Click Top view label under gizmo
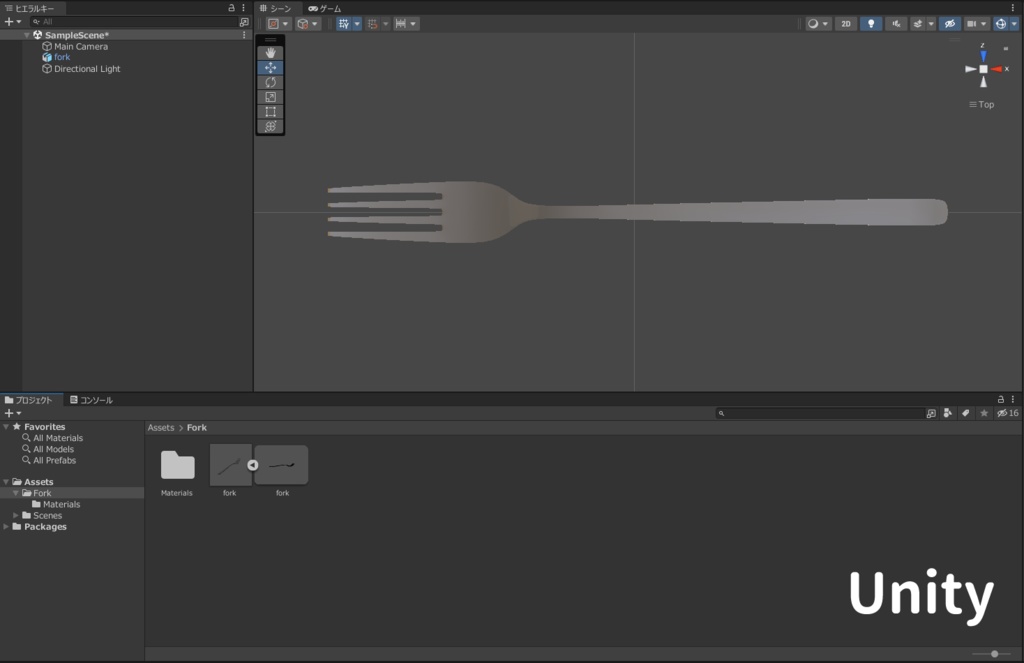 coord(982,105)
